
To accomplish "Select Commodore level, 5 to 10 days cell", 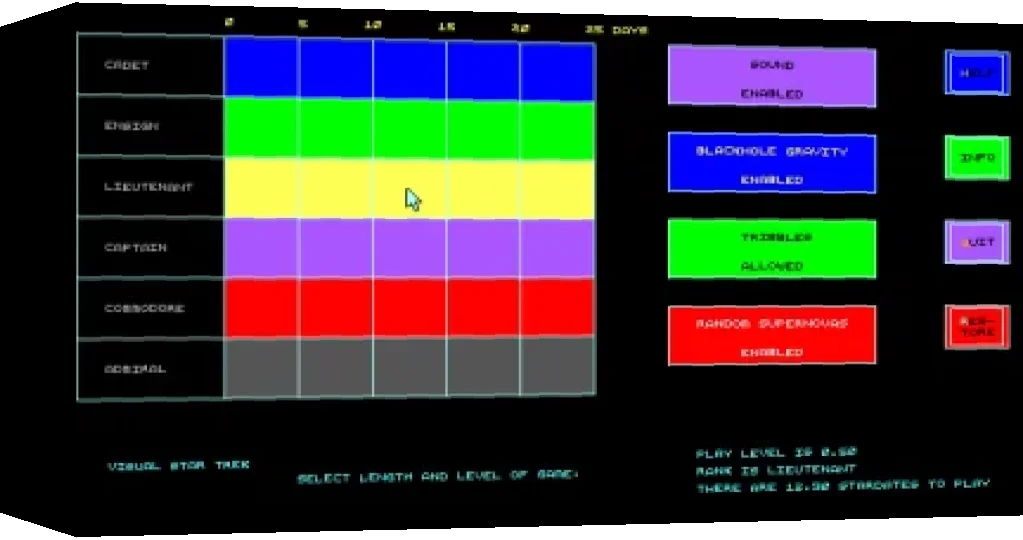I will point(335,308).
